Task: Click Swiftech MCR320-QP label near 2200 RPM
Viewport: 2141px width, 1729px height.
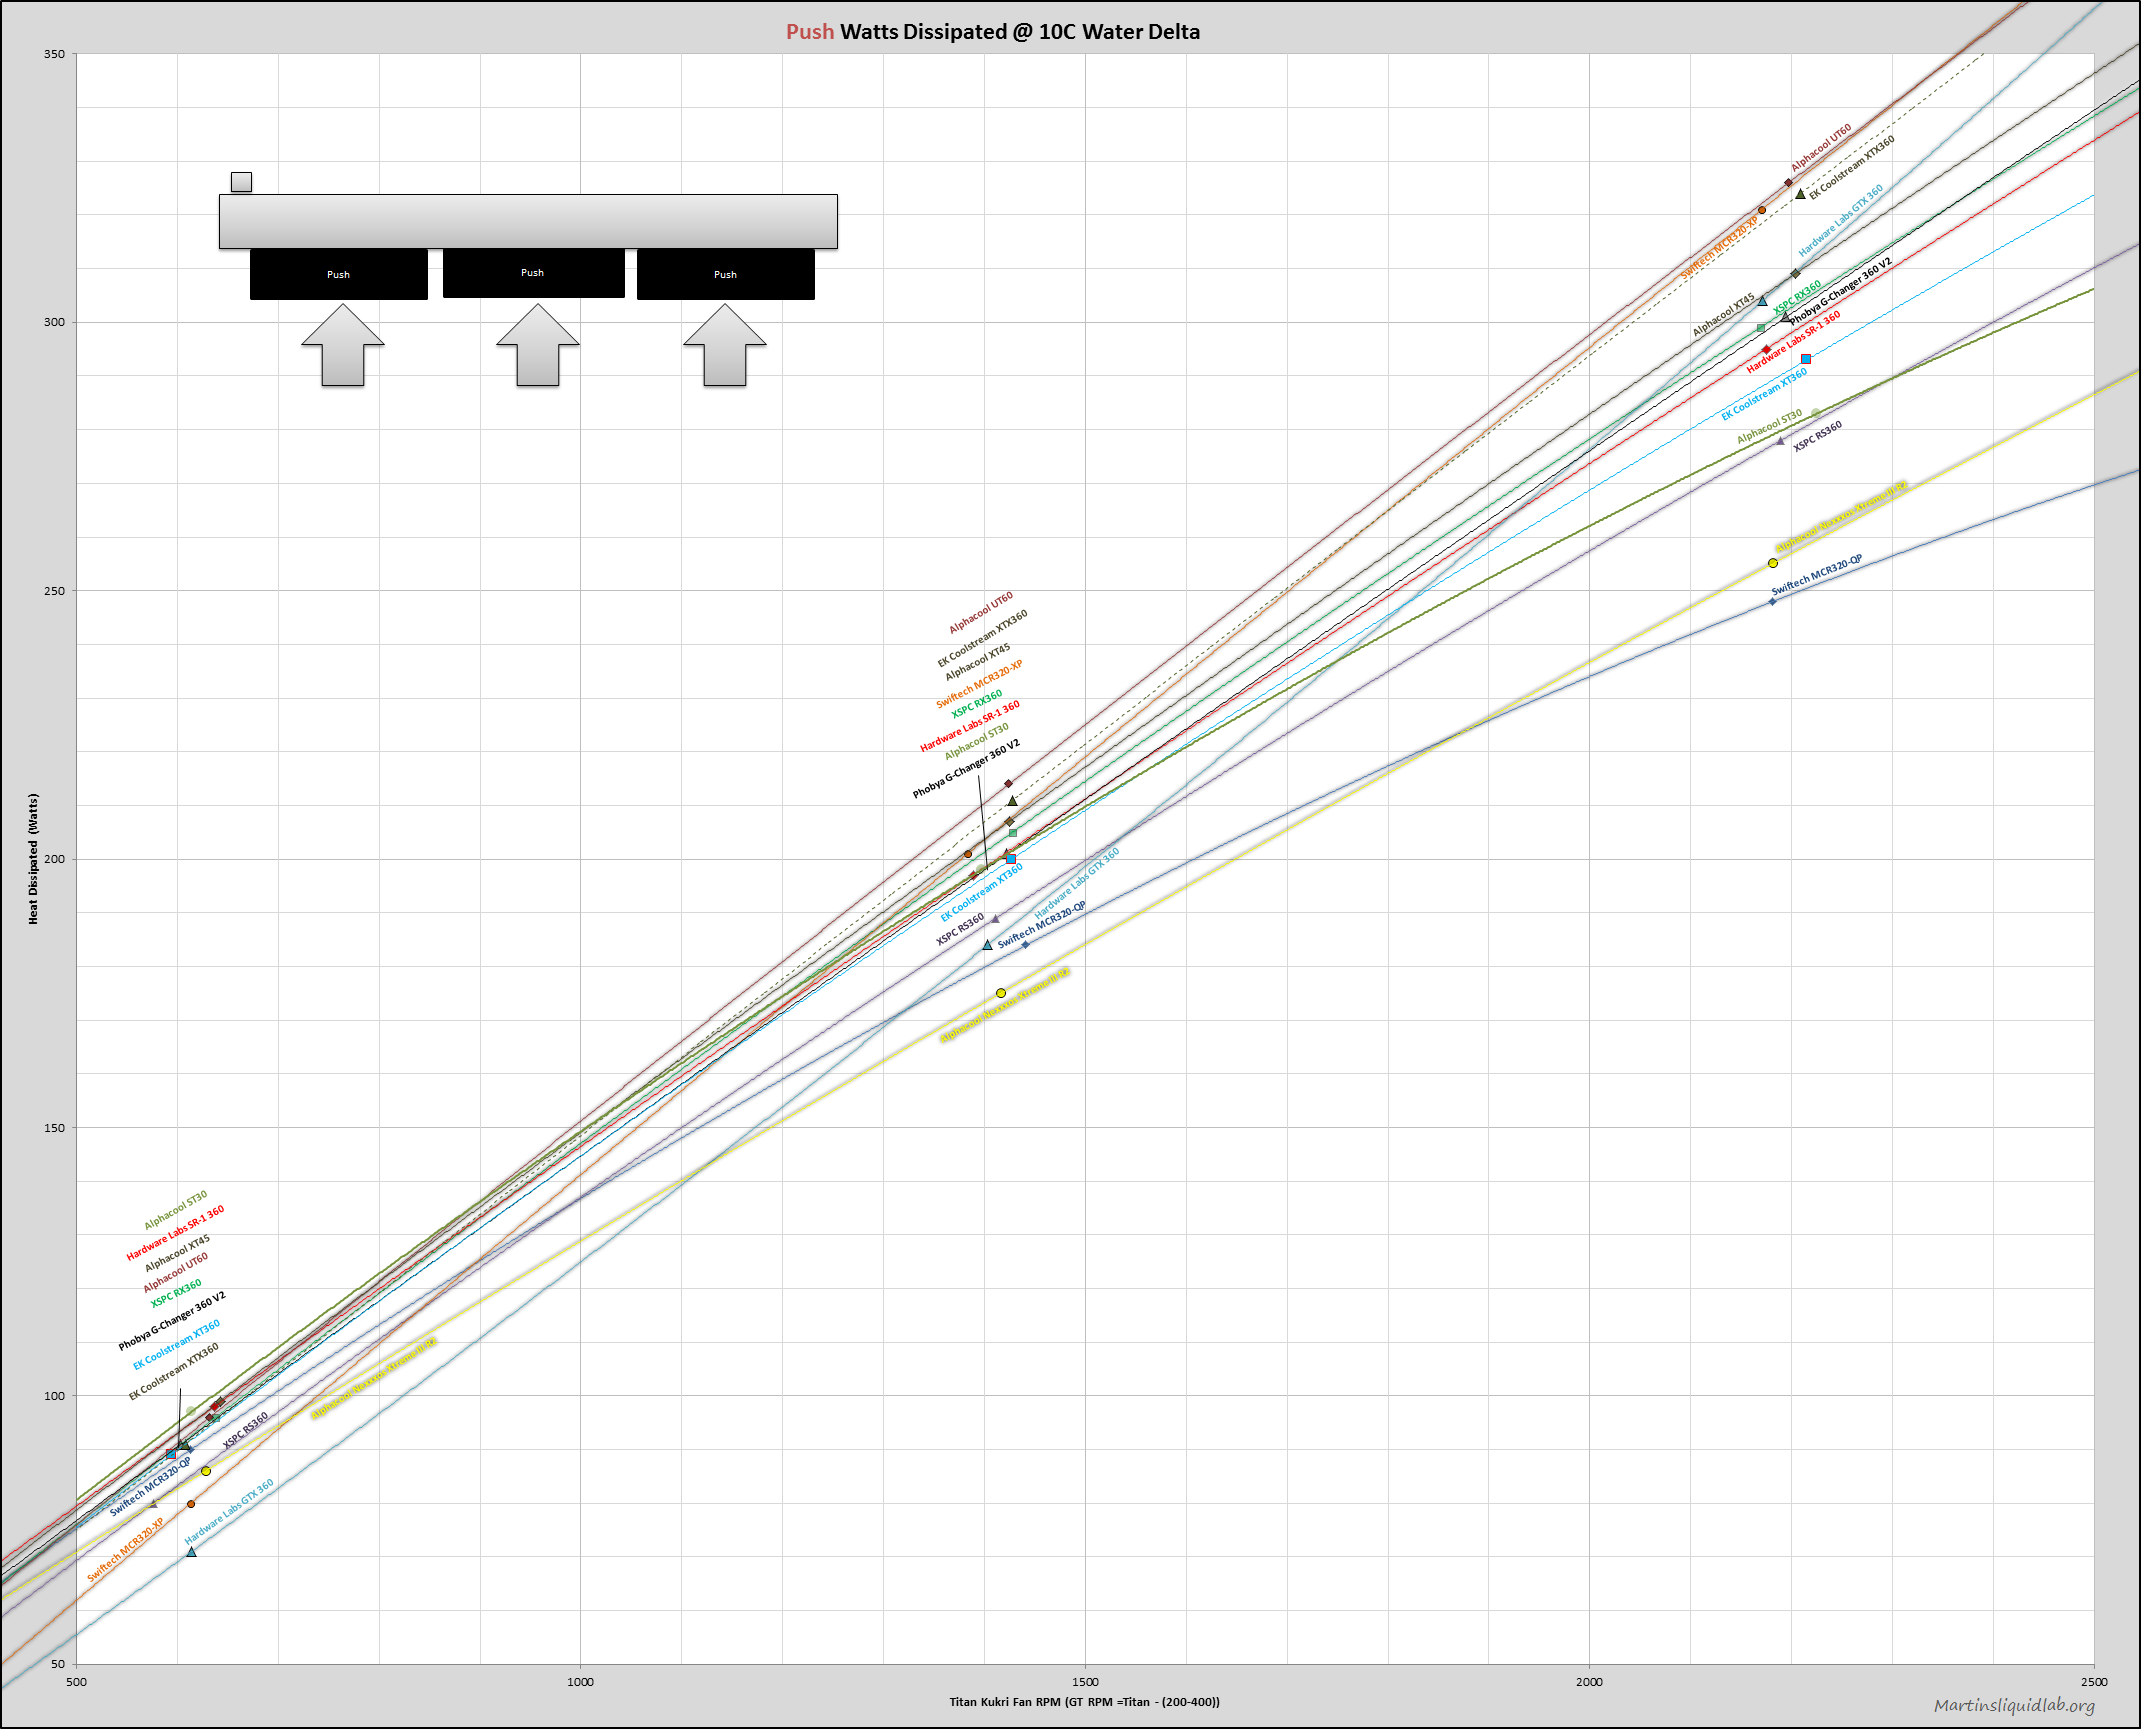Action: click(1817, 574)
